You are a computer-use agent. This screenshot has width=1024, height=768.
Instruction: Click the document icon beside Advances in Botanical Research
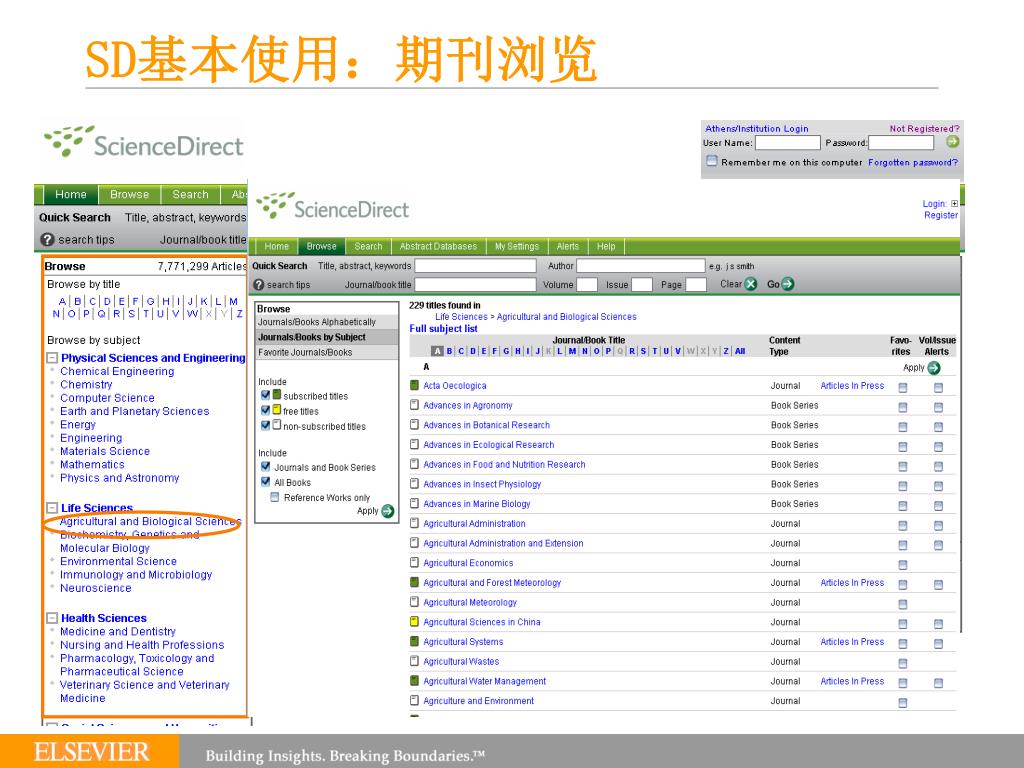point(414,424)
